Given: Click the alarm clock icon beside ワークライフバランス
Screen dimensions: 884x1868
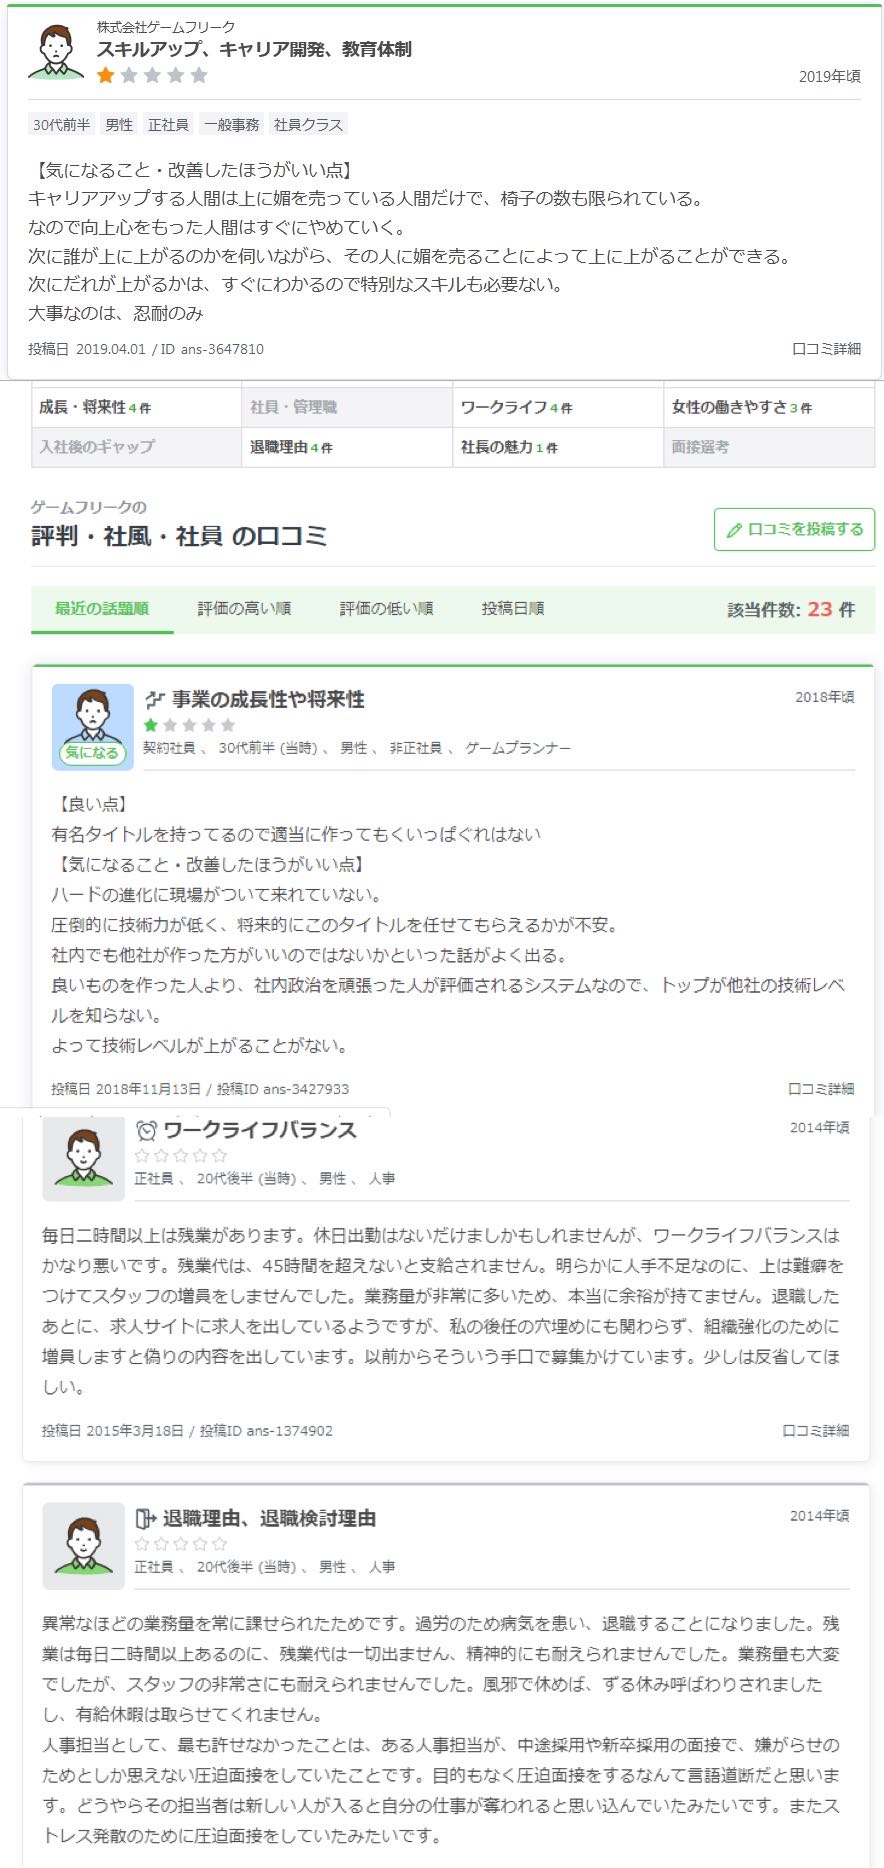Looking at the screenshot, I should (x=147, y=1130).
